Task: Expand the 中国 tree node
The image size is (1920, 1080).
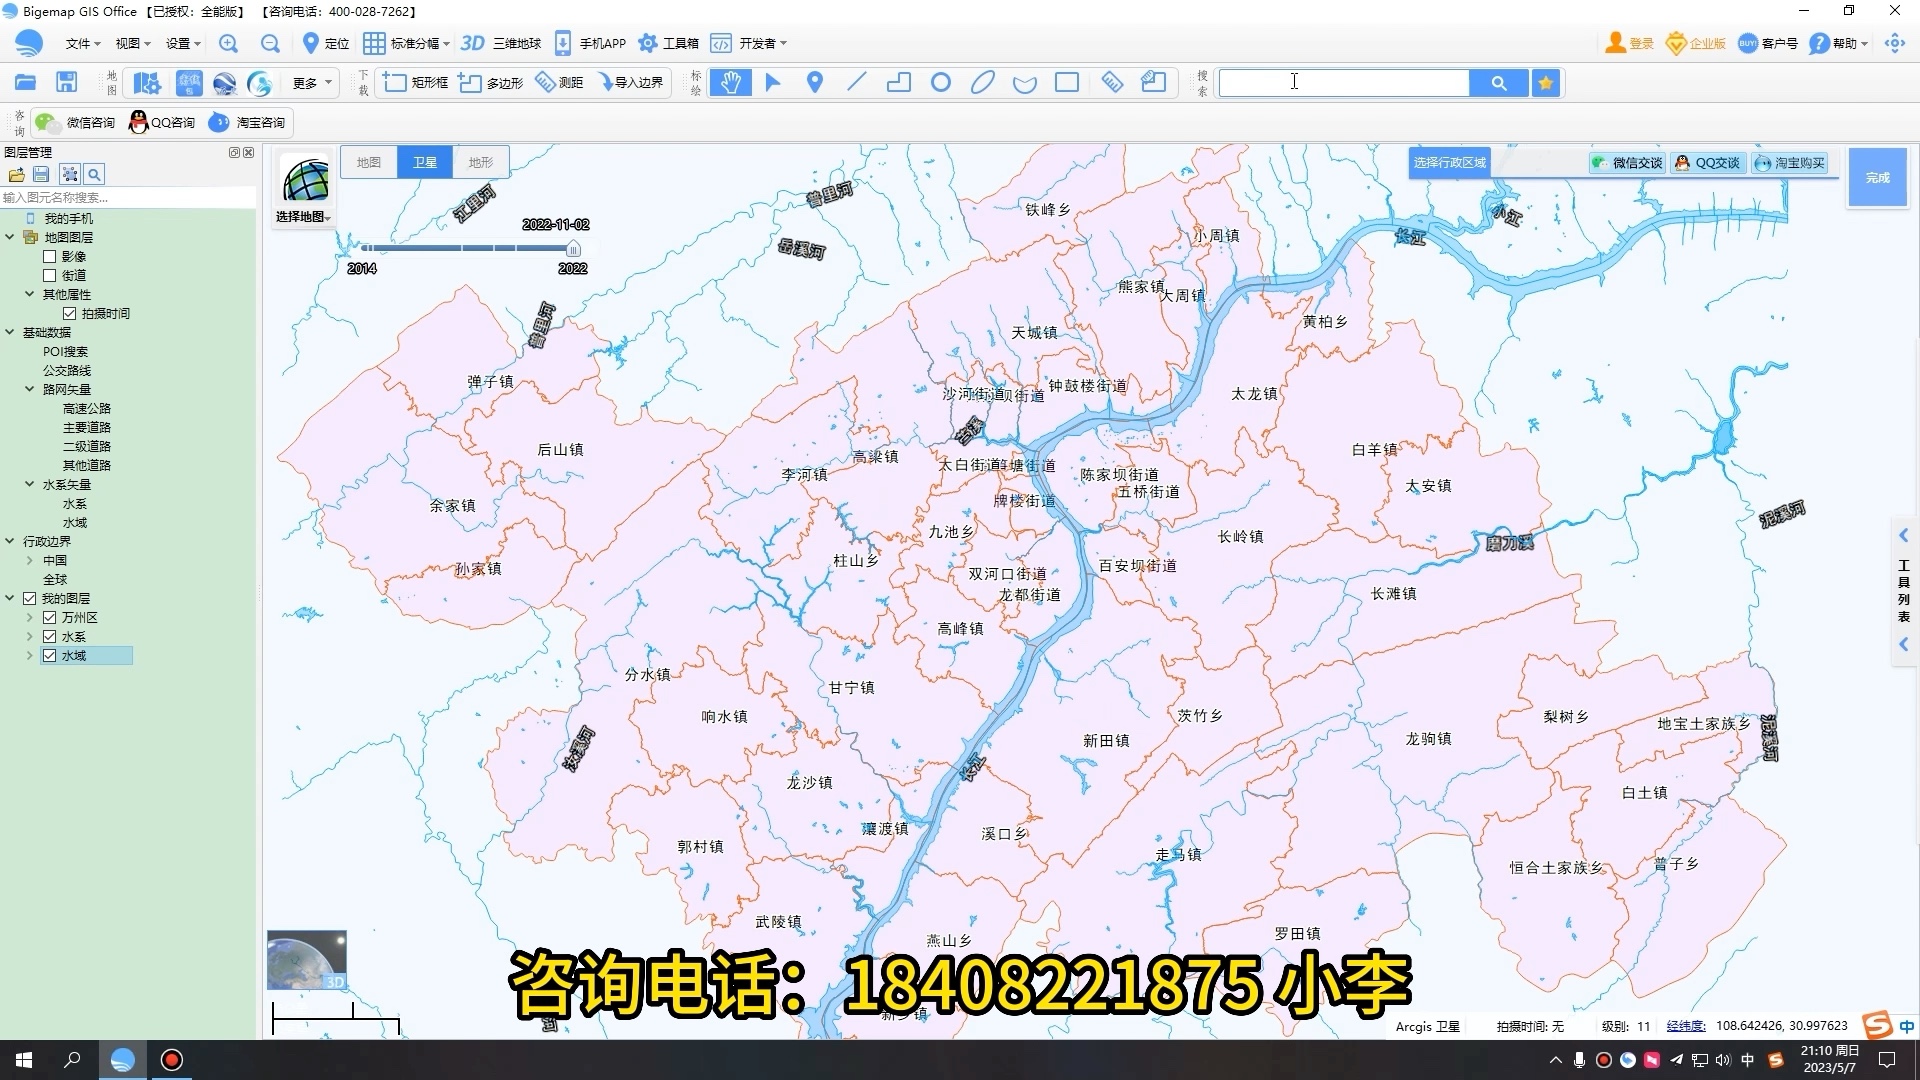Action: coord(30,561)
